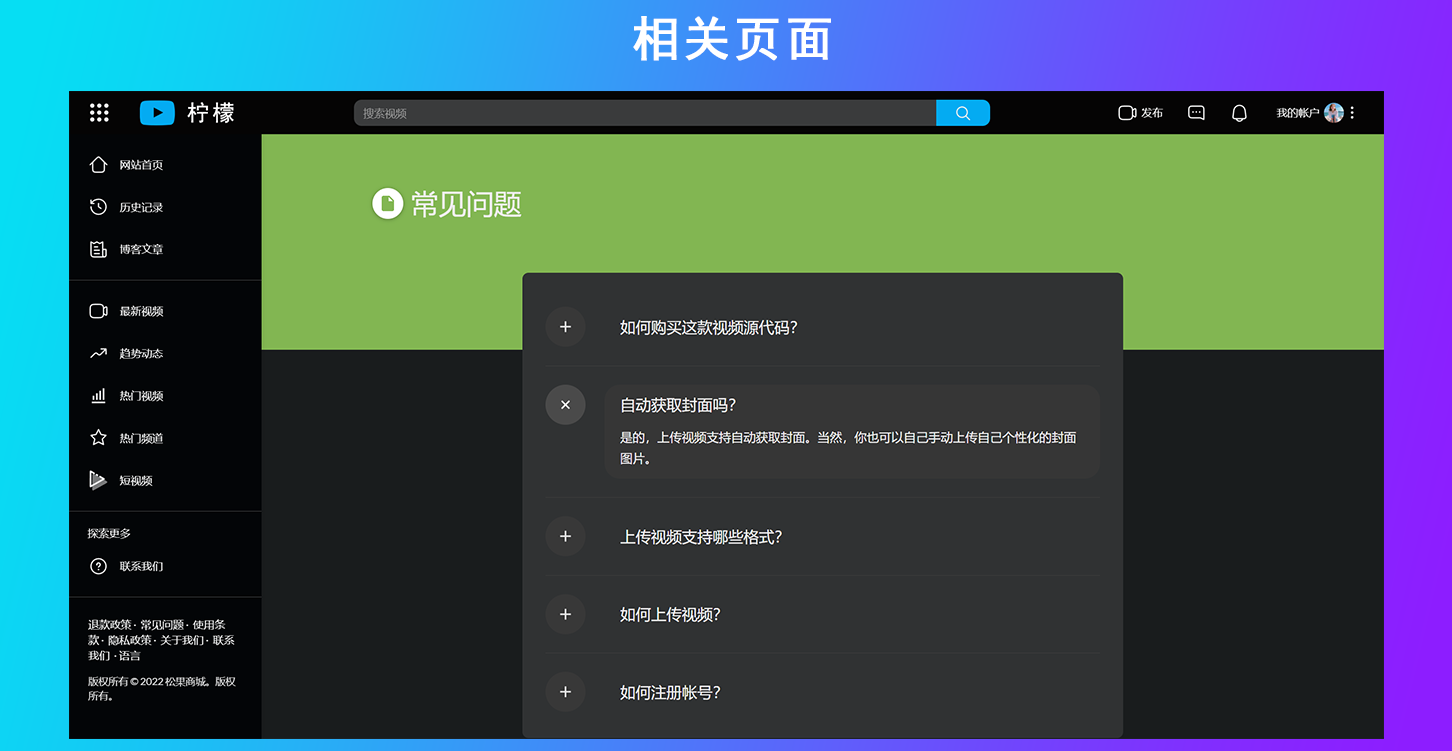
Task: Click question text 如何上传视频?
Action: point(670,614)
